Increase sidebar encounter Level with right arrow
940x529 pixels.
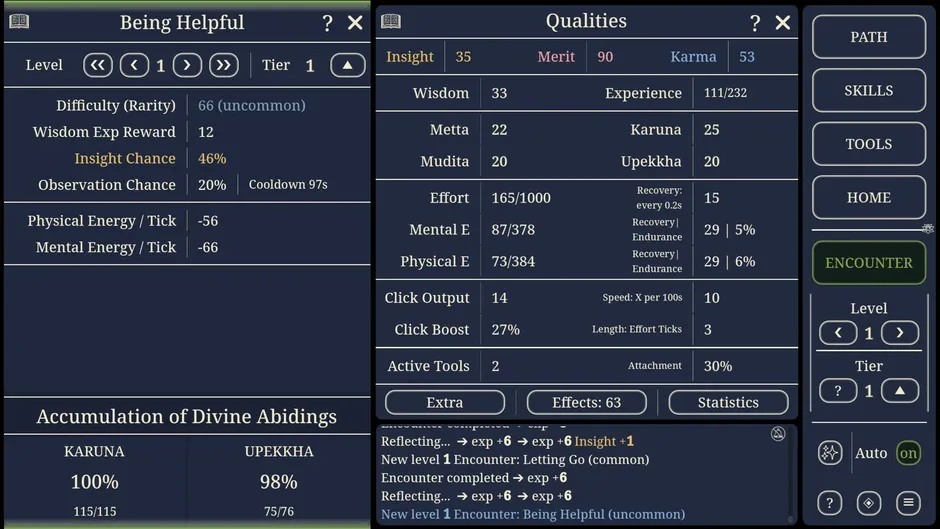click(899, 333)
